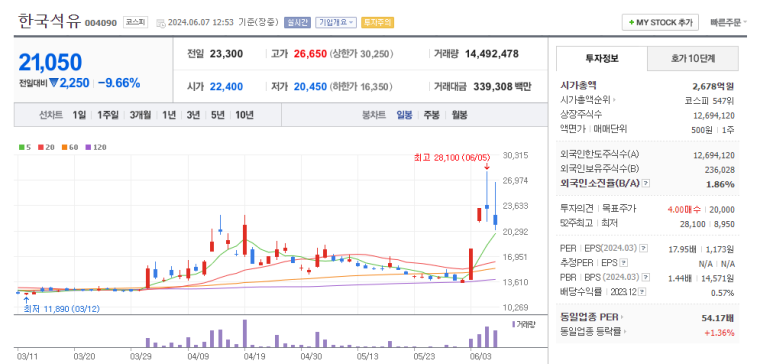Click the clock icon before the 2024.06.07 timestamp
Image resolution: width=773 pixels, height=364 pixels.
pyautogui.click(x=161, y=23)
